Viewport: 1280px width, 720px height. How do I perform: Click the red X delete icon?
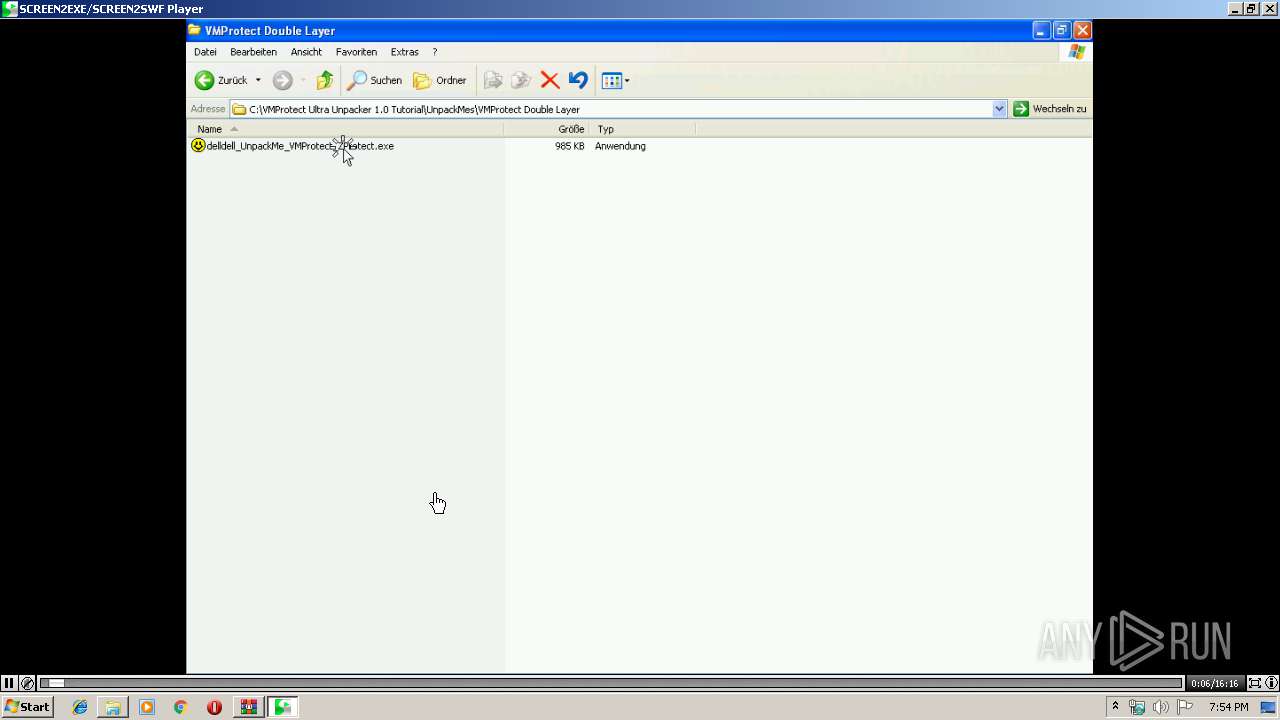pos(550,80)
